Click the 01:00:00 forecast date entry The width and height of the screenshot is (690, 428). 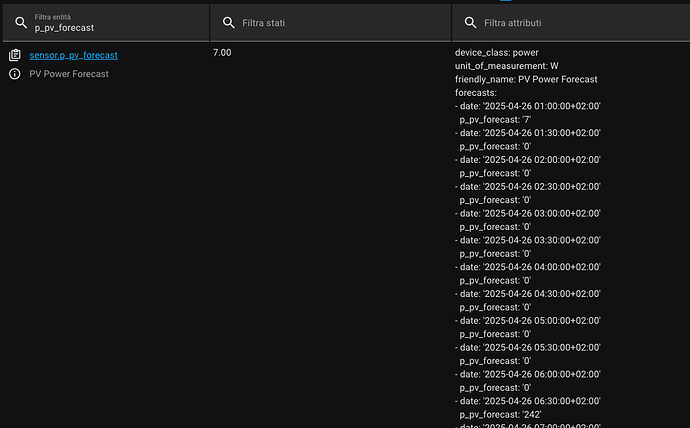click(532, 106)
